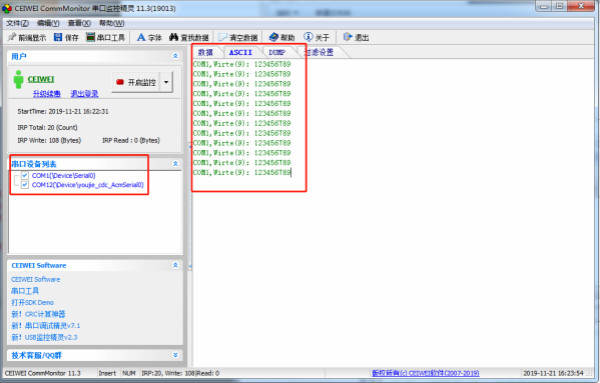
Task: Click the CEIWEI Software link in list
Action: 36,279
